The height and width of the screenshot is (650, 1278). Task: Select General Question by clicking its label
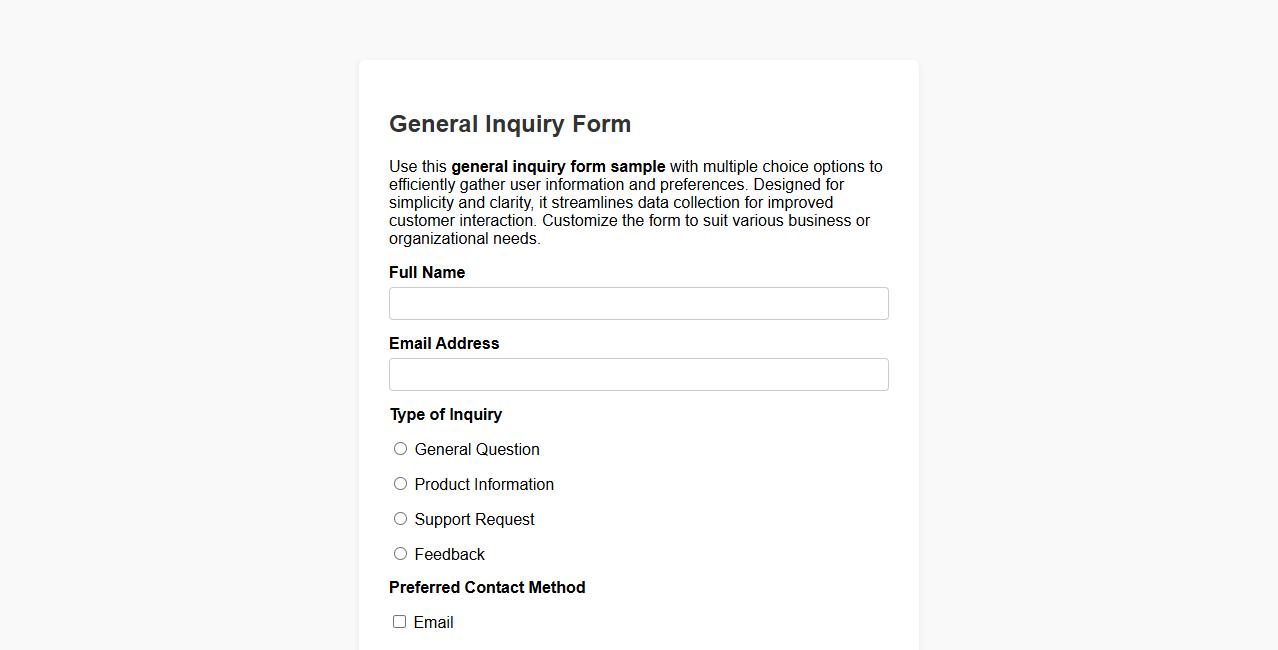[477, 449]
